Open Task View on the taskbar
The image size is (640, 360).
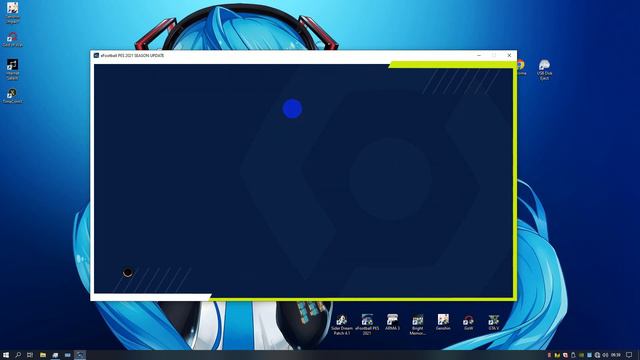30,355
